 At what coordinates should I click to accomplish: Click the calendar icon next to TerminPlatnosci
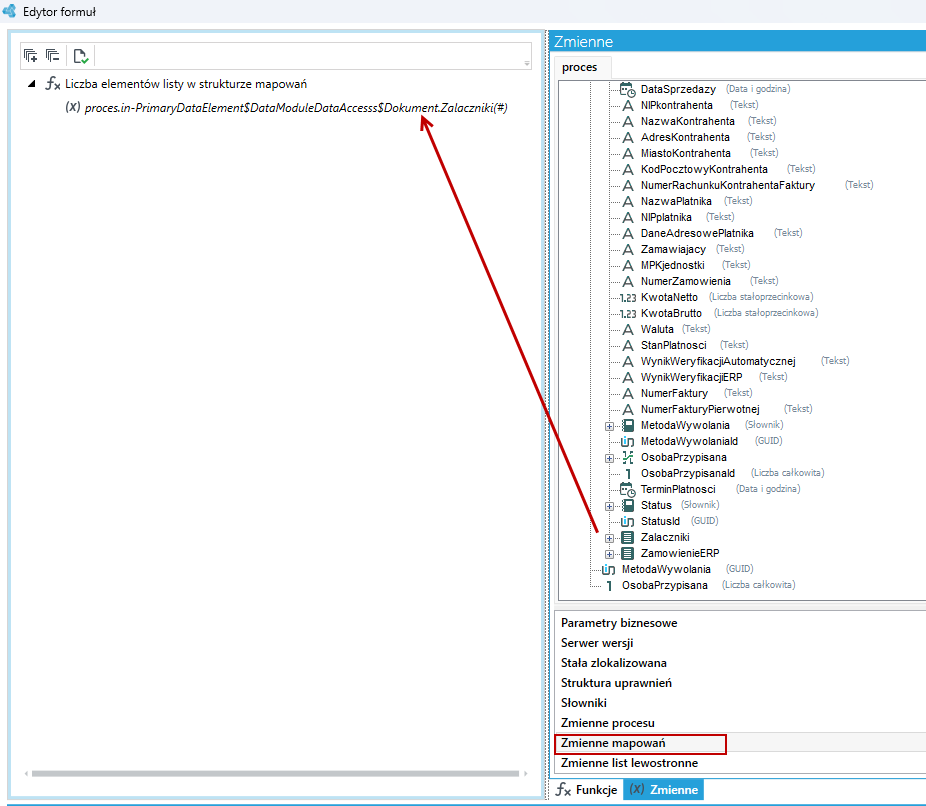click(627, 490)
